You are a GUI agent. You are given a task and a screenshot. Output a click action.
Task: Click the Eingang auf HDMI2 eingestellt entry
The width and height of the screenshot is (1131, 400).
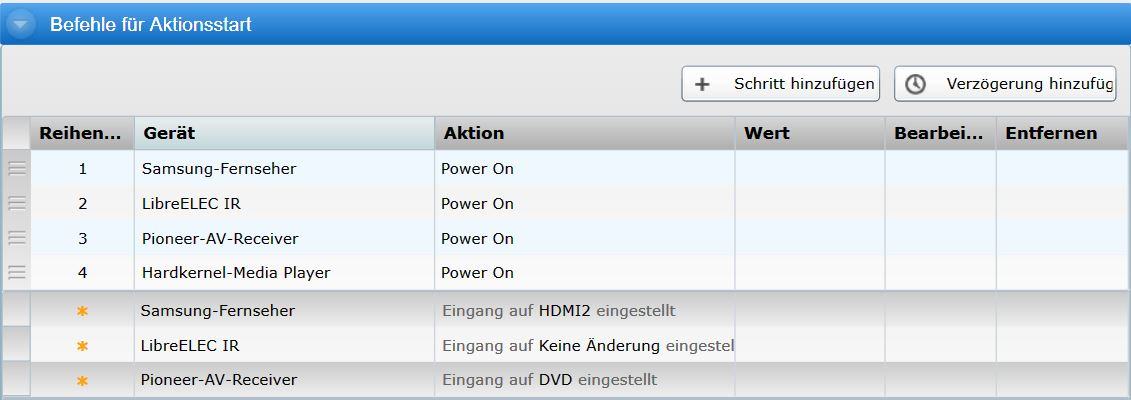pos(559,311)
